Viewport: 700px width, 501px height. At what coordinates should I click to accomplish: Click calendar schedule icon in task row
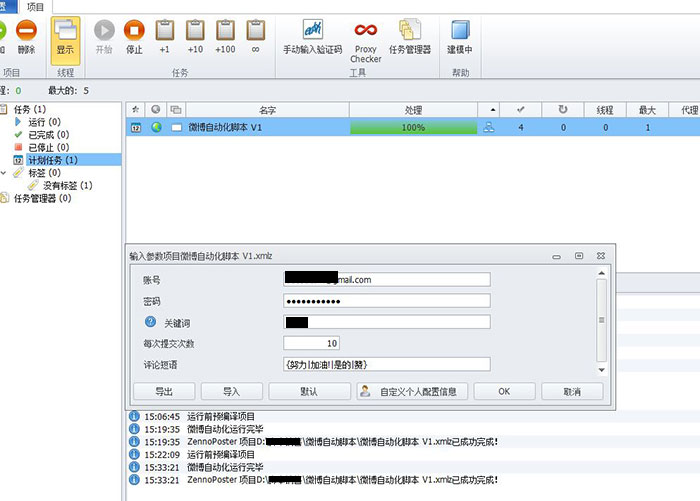click(x=136, y=128)
